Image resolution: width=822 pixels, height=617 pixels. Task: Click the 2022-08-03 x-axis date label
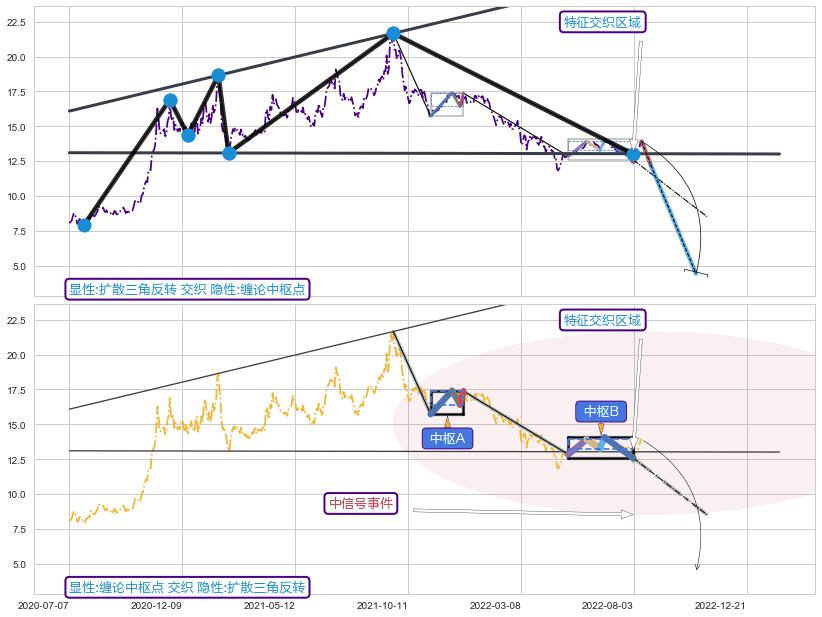pyautogui.click(x=609, y=605)
